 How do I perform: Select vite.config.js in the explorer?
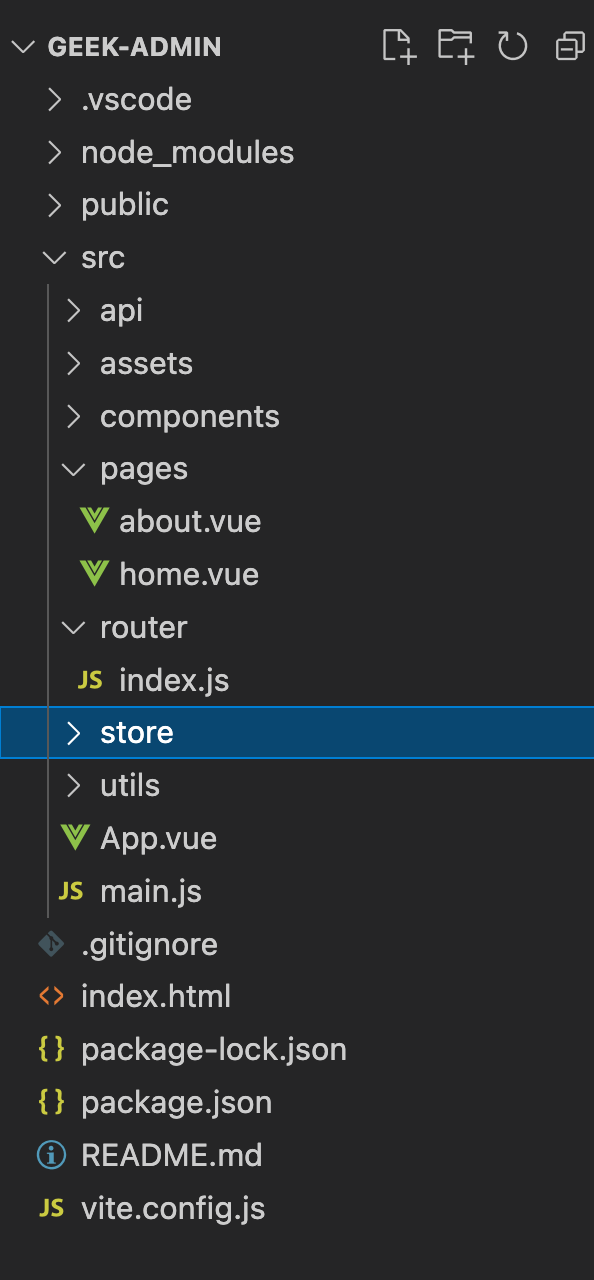pos(173,1208)
